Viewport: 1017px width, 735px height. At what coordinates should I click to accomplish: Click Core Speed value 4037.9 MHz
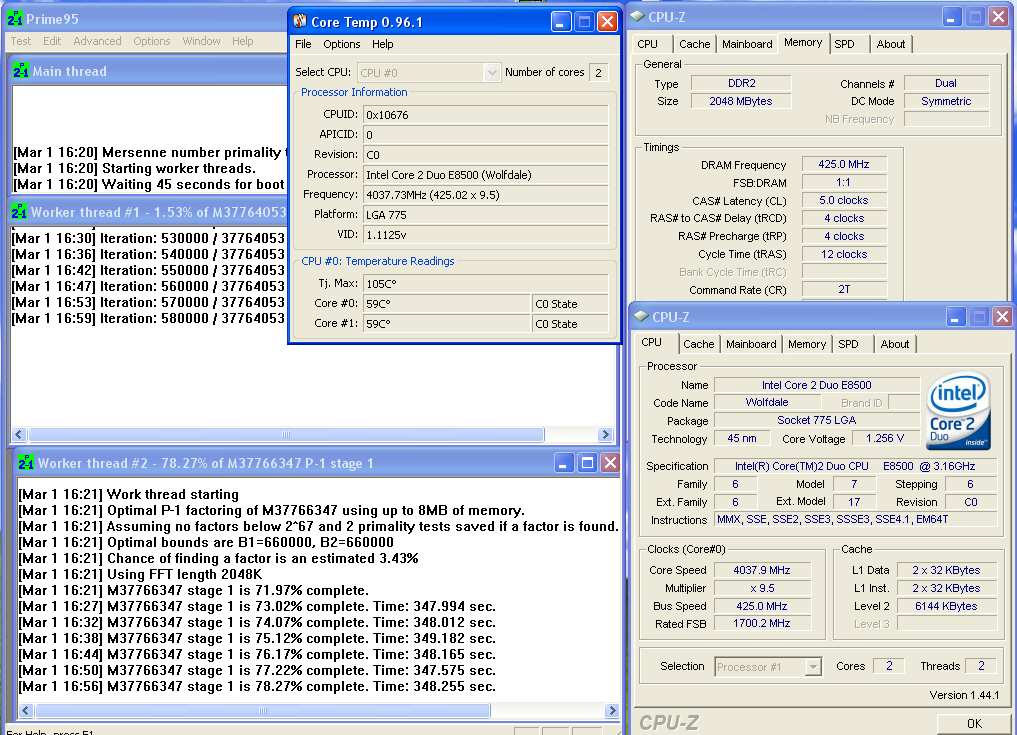tap(762, 570)
